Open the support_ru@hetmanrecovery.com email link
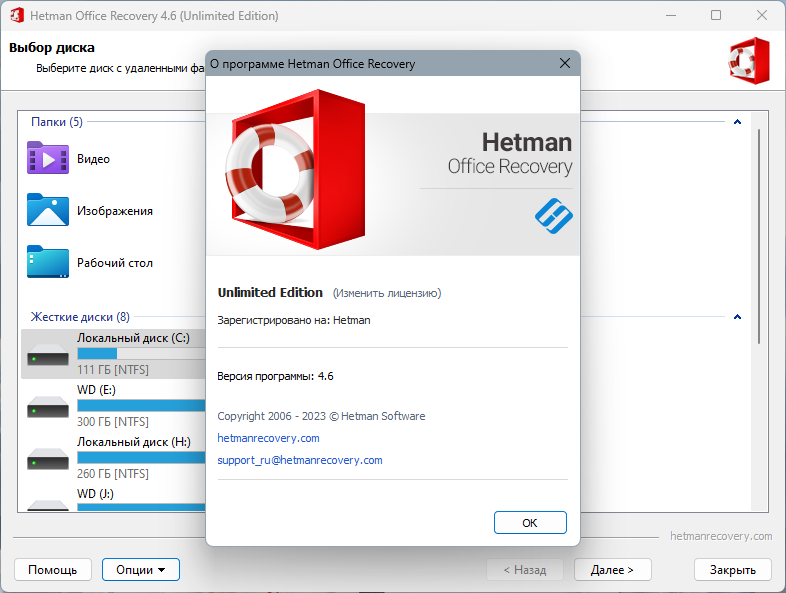This screenshot has width=786, height=593. [x=300, y=460]
